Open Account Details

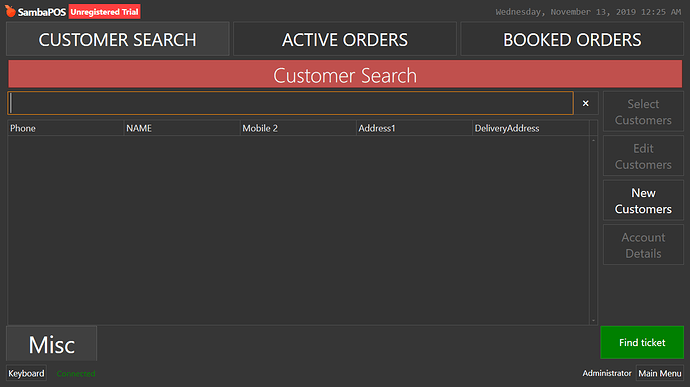(x=643, y=245)
